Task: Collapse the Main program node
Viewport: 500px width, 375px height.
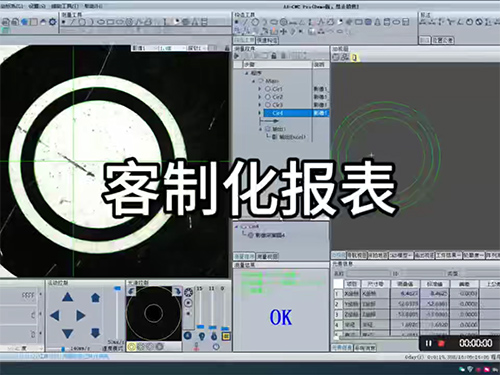Action: tap(254, 81)
